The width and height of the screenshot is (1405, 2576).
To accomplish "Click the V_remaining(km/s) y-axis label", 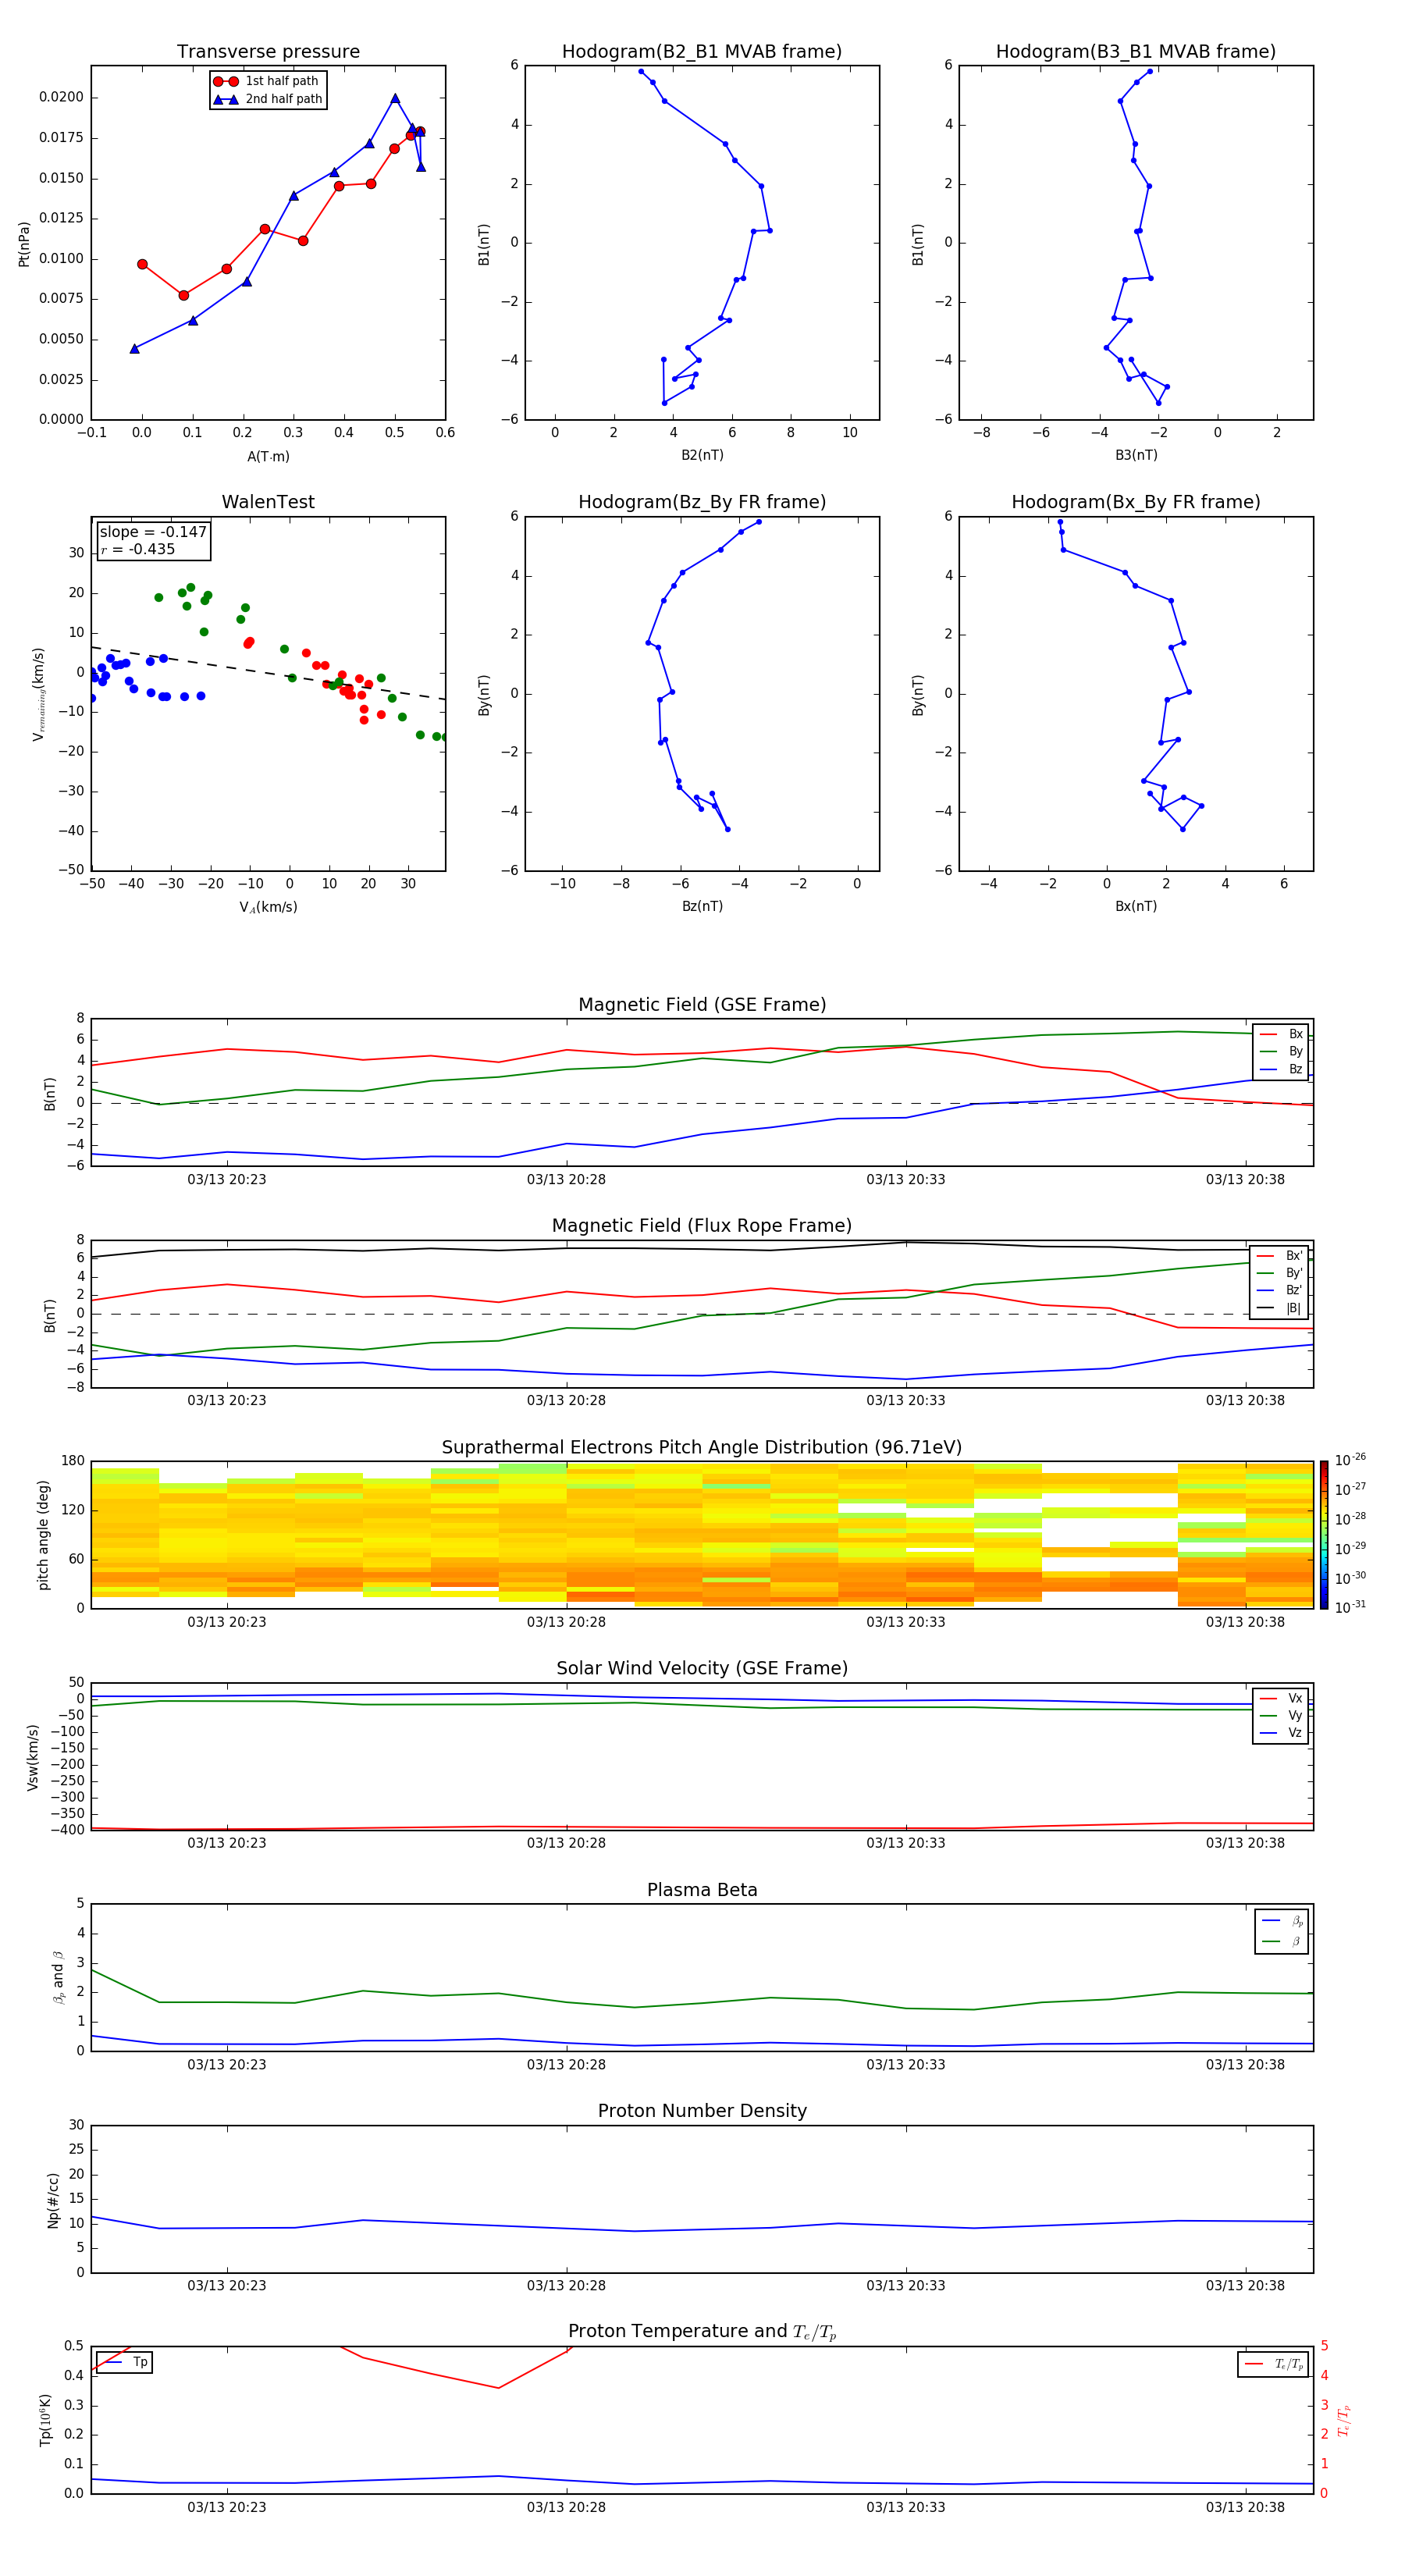I will pyautogui.click(x=38, y=694).
